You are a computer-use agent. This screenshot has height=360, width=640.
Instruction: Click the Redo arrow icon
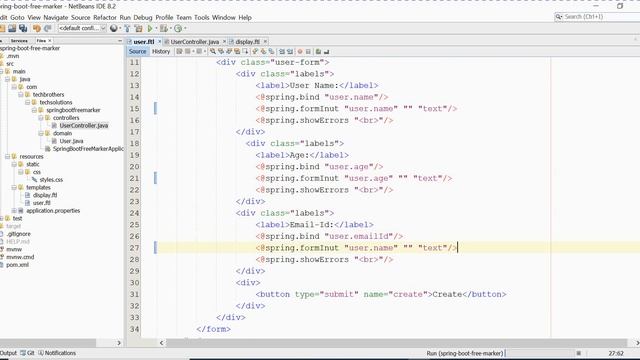click(x=47, y=28)
